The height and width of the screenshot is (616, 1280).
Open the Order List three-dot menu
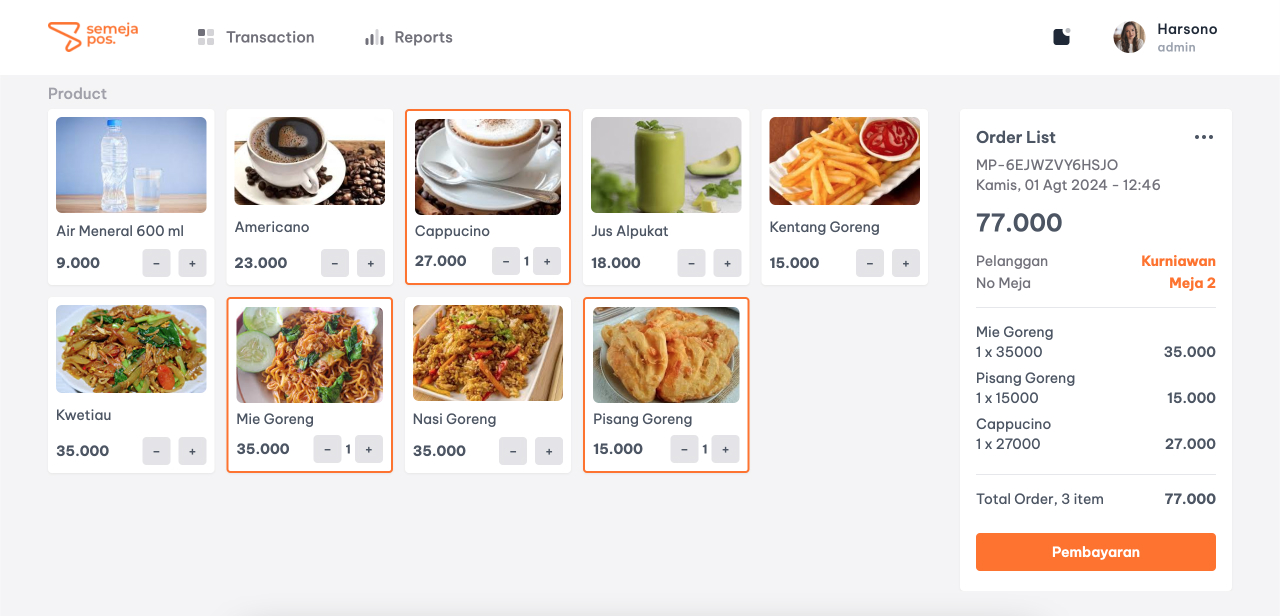1204,137
